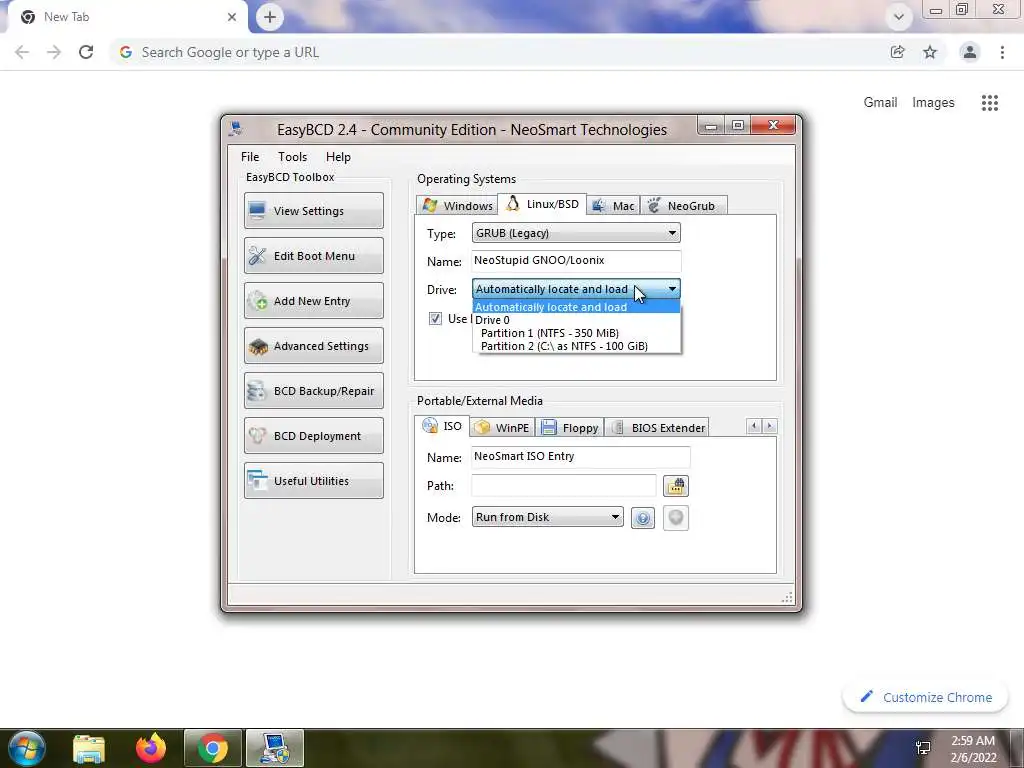
Task: Open View Settings in EasyBCD toolbox
Action: coord(313,210)
